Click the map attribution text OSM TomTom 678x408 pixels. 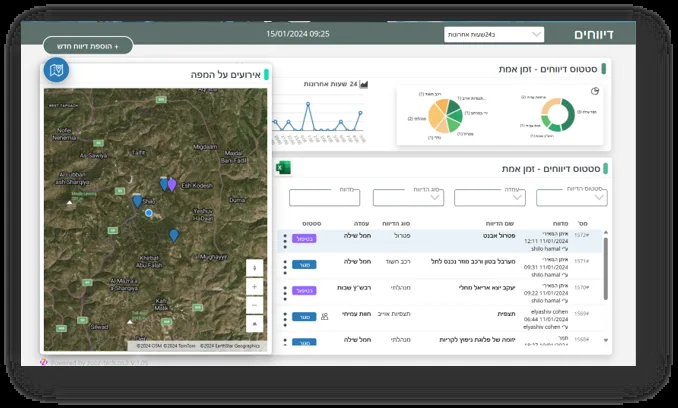tap(166, 346)
